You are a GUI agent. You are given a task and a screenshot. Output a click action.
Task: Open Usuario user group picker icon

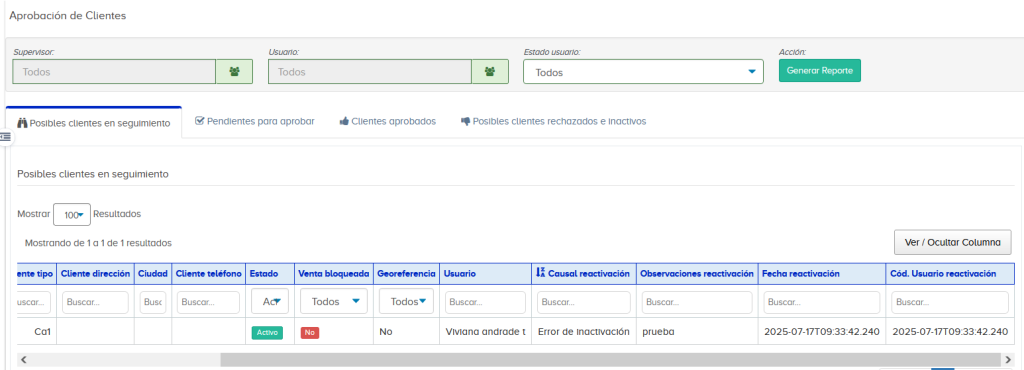[490, 72]
